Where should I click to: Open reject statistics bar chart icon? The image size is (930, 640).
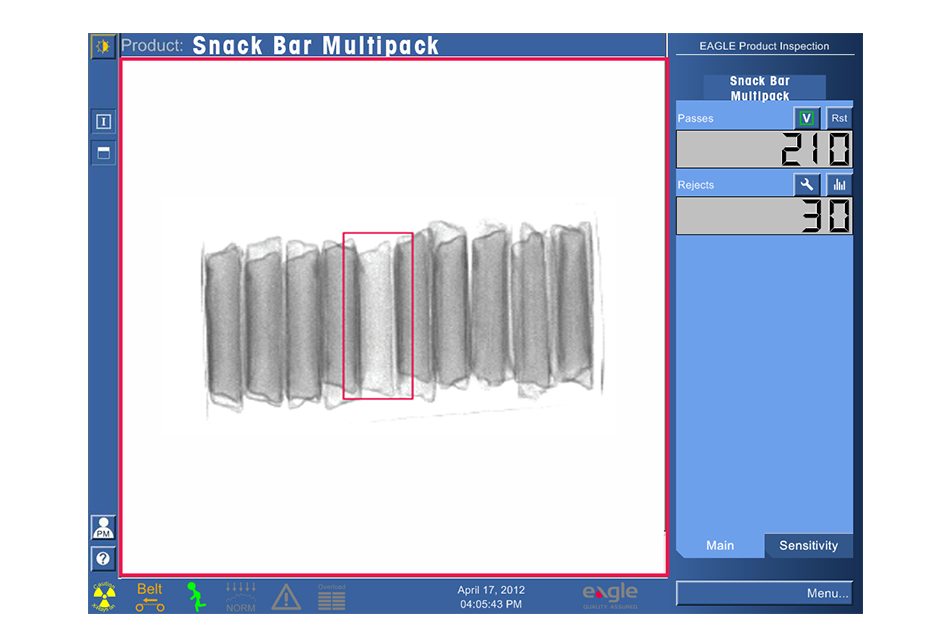(x=839, y=185)
